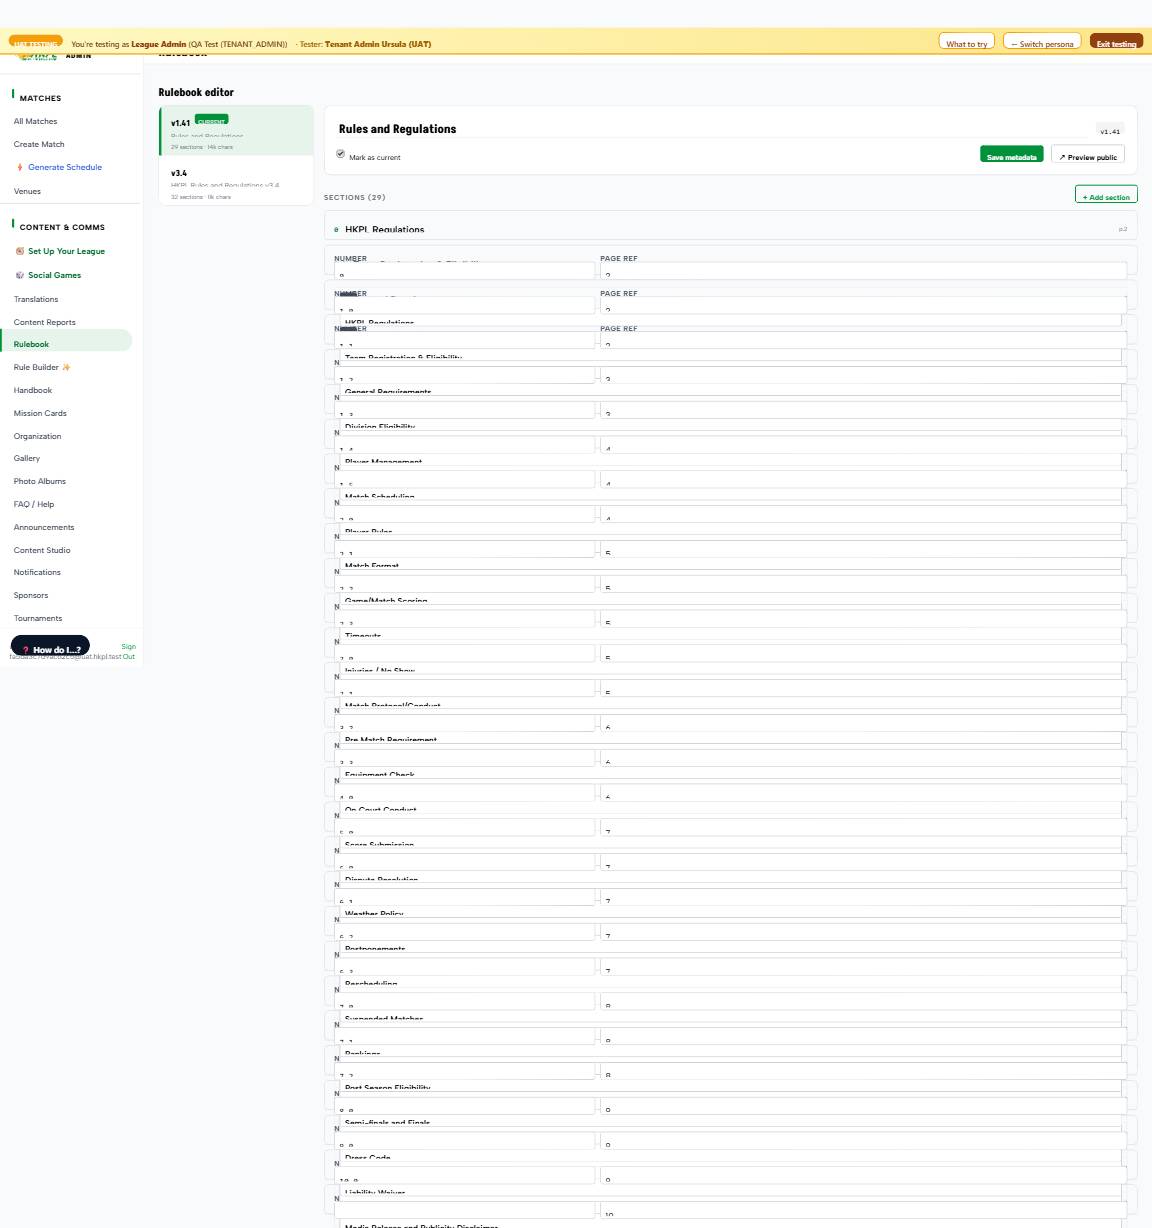Open Set Up Your League
The image size is (1152, 1228).
coord(66,251)
